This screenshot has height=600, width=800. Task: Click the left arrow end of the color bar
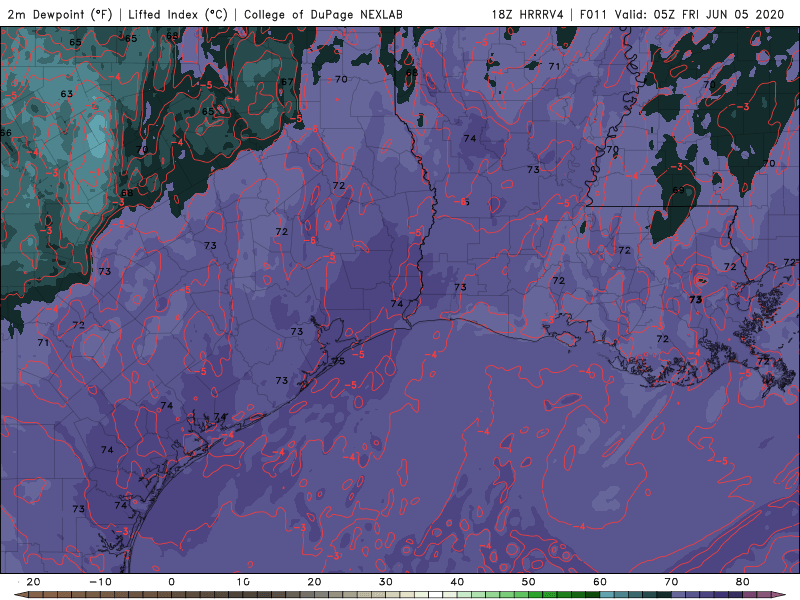click(20, 595)
